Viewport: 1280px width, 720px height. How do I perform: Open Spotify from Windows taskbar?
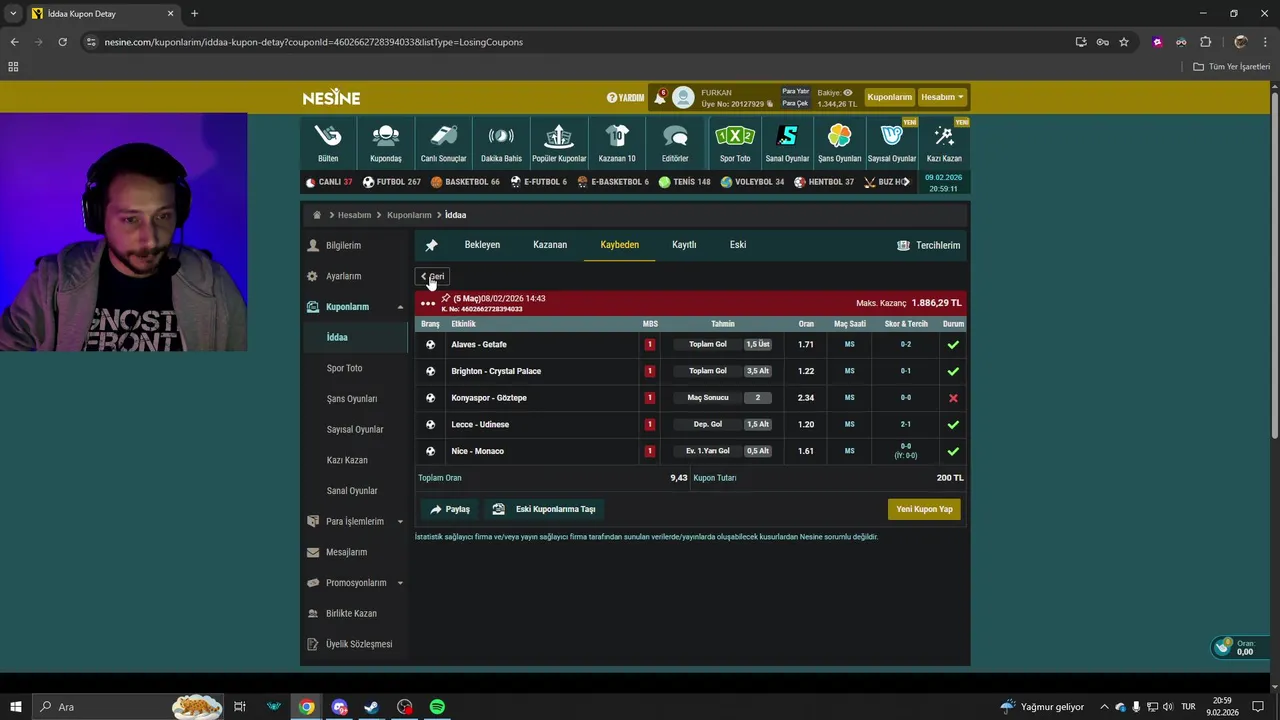click(437, 707)
